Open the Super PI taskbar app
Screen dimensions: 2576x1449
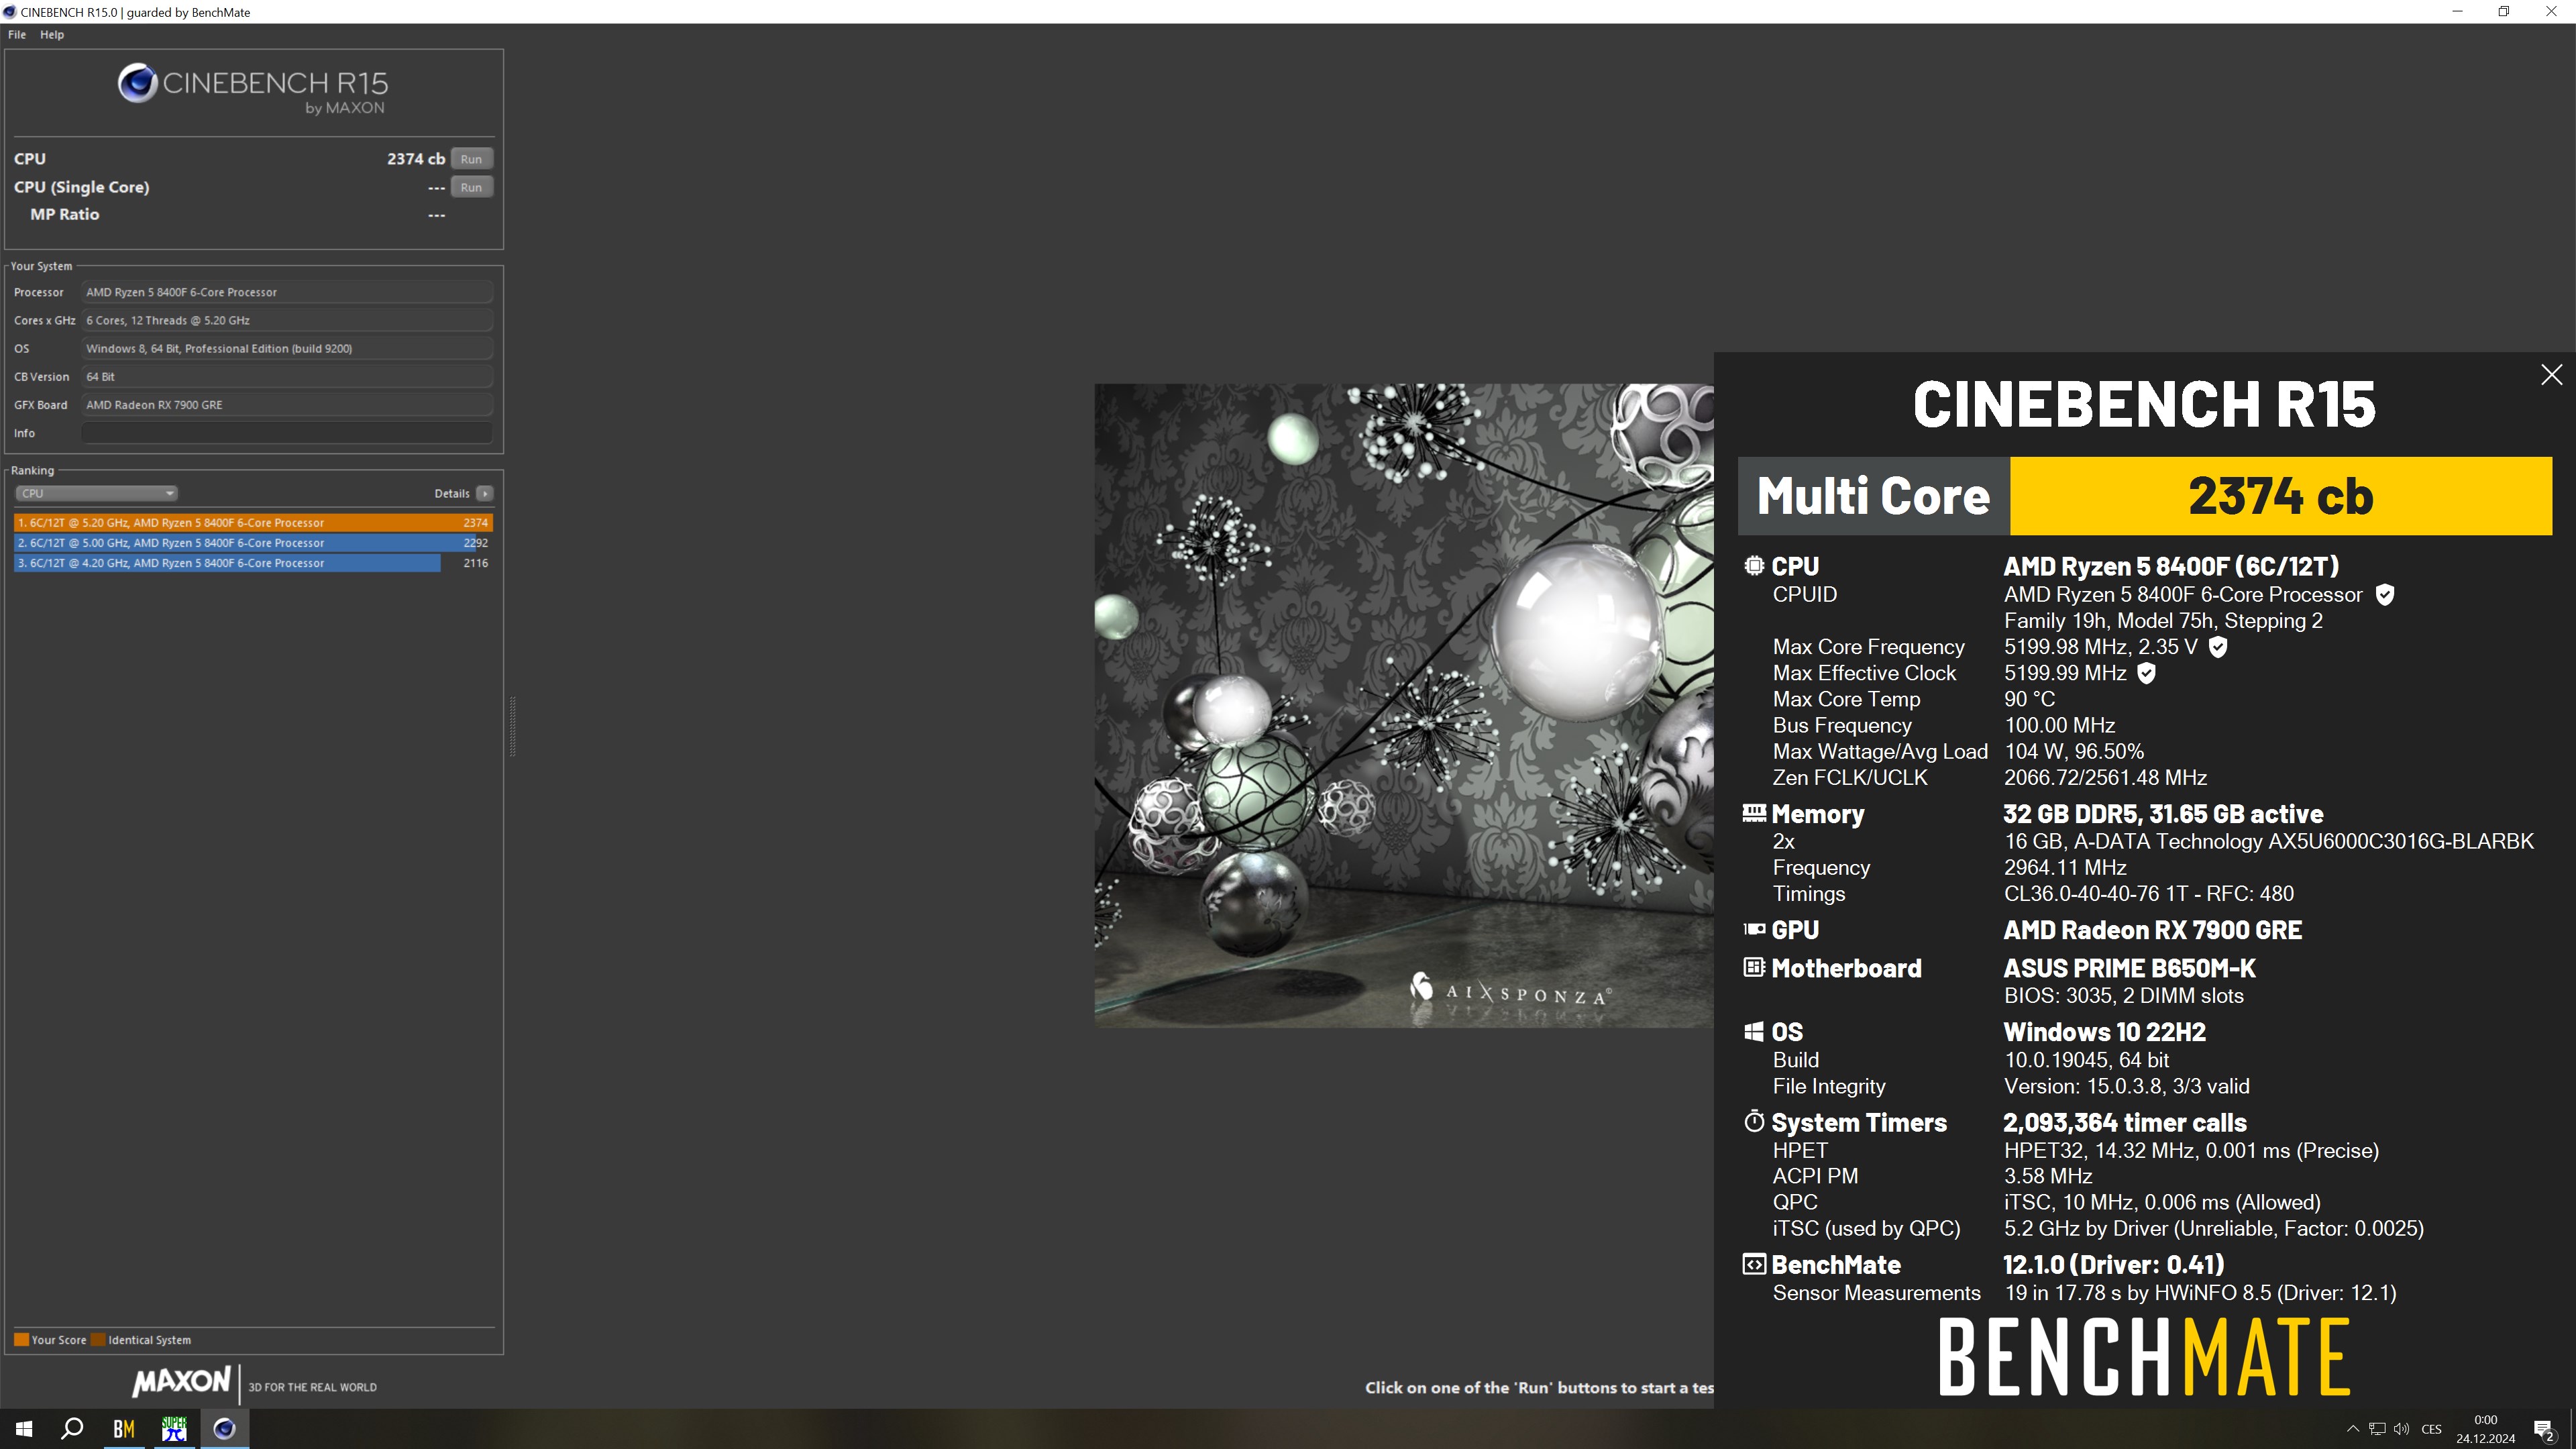[174, 1429]
